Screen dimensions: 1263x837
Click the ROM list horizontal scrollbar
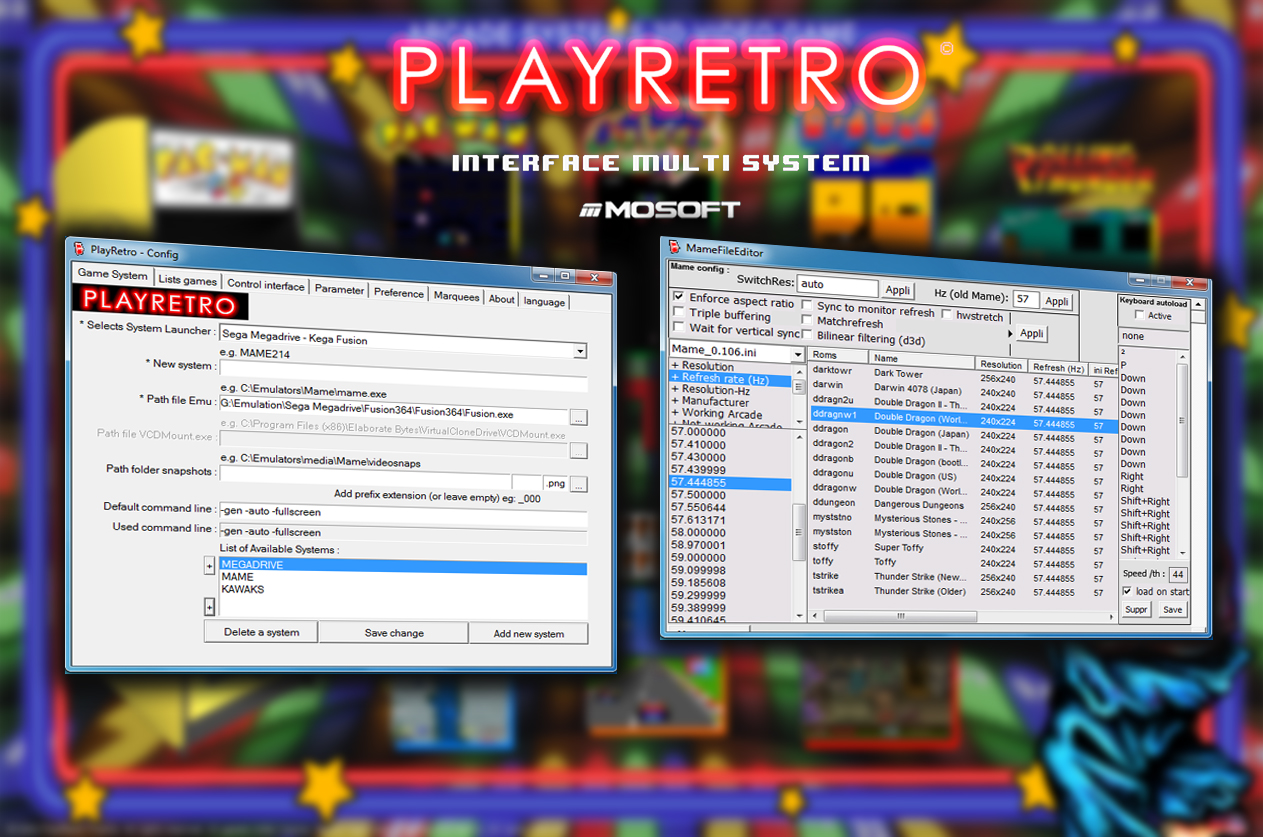tap(900, 616)
